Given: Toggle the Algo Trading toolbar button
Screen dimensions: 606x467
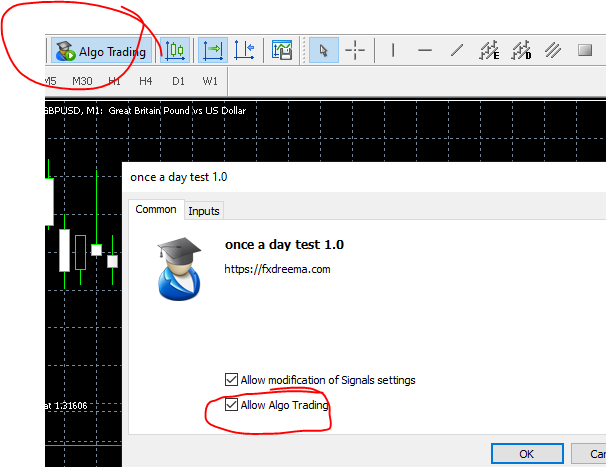Looking at the screenshot, I should (101, 51).
